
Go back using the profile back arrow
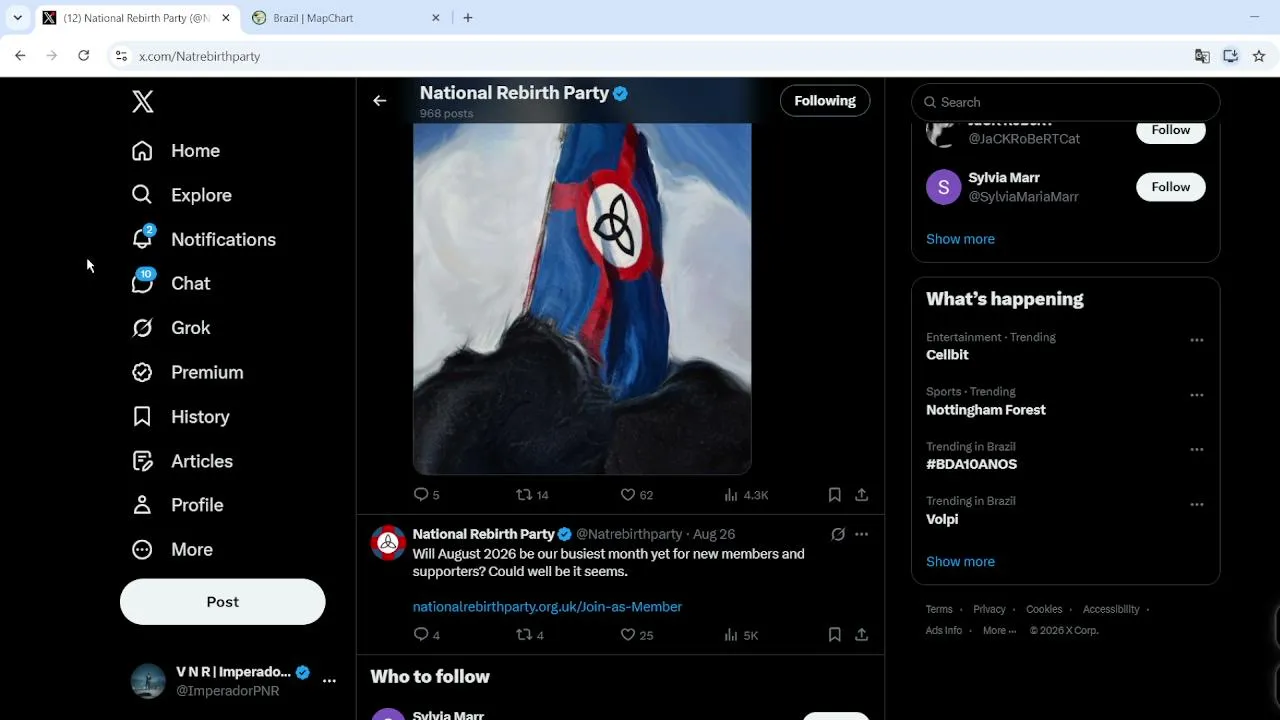tap(379, 100)
